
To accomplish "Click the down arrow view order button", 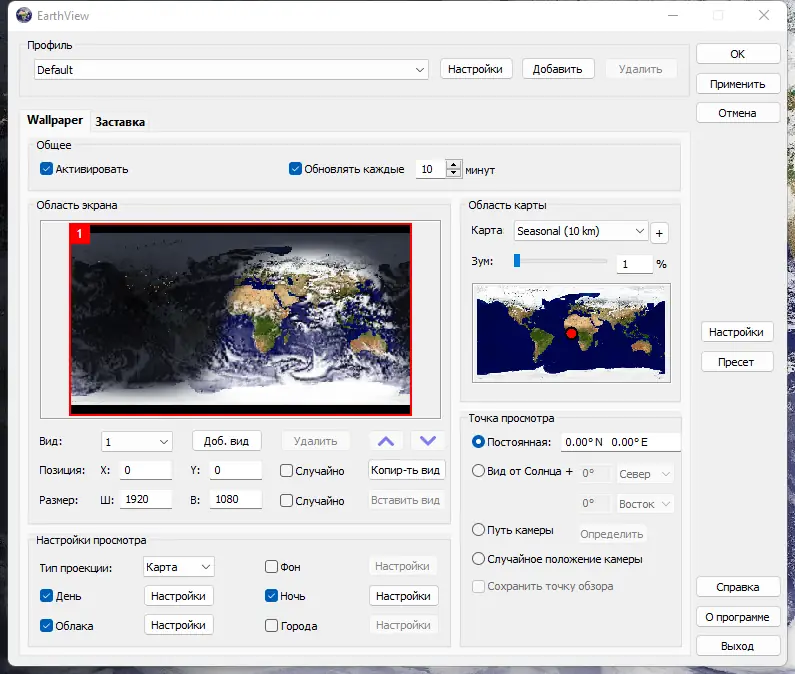I will click(x=427, y=441).
